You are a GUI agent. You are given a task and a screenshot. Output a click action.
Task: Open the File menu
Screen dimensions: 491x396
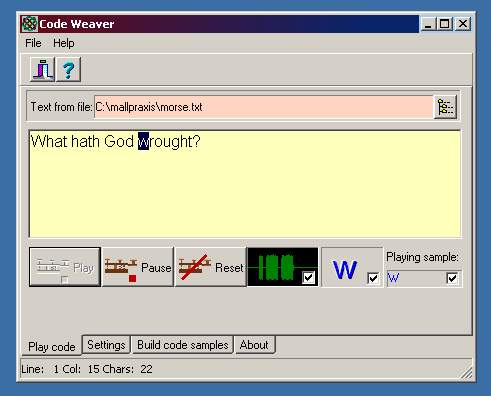click(x=33, y=43)
